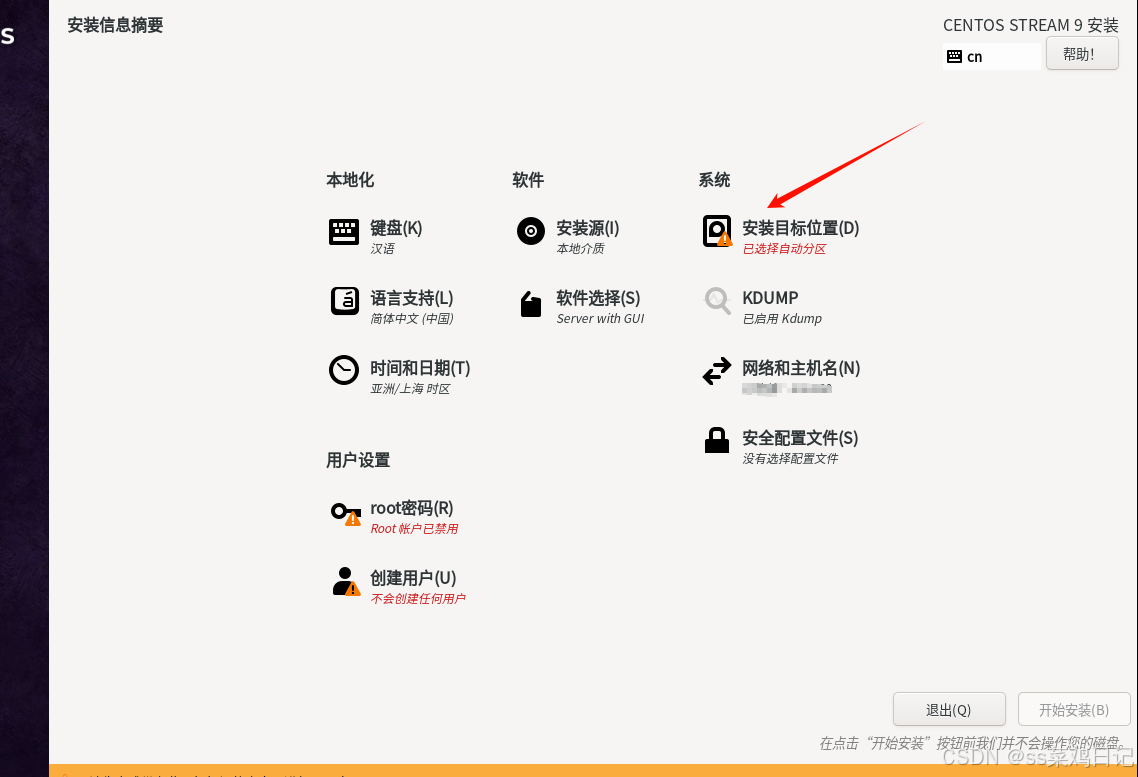Click the red 不会创建任何用户 status text

pyautogui.click(x=418, y=599)
